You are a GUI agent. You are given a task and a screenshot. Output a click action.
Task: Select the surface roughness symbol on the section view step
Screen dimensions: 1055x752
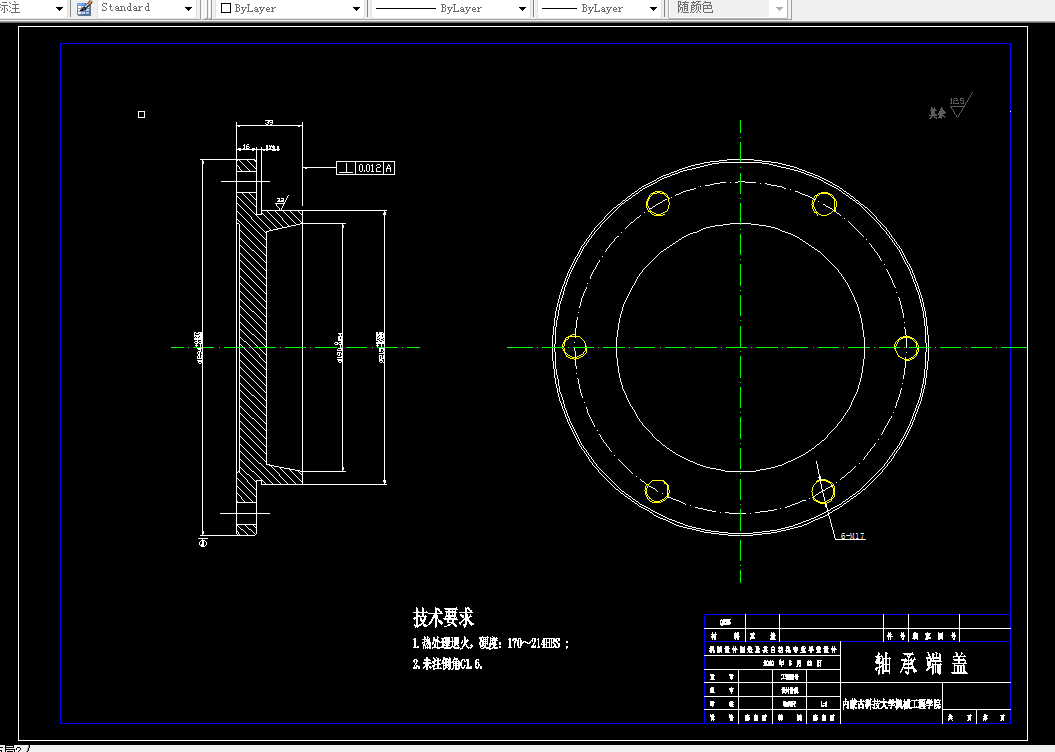point(282,201)
